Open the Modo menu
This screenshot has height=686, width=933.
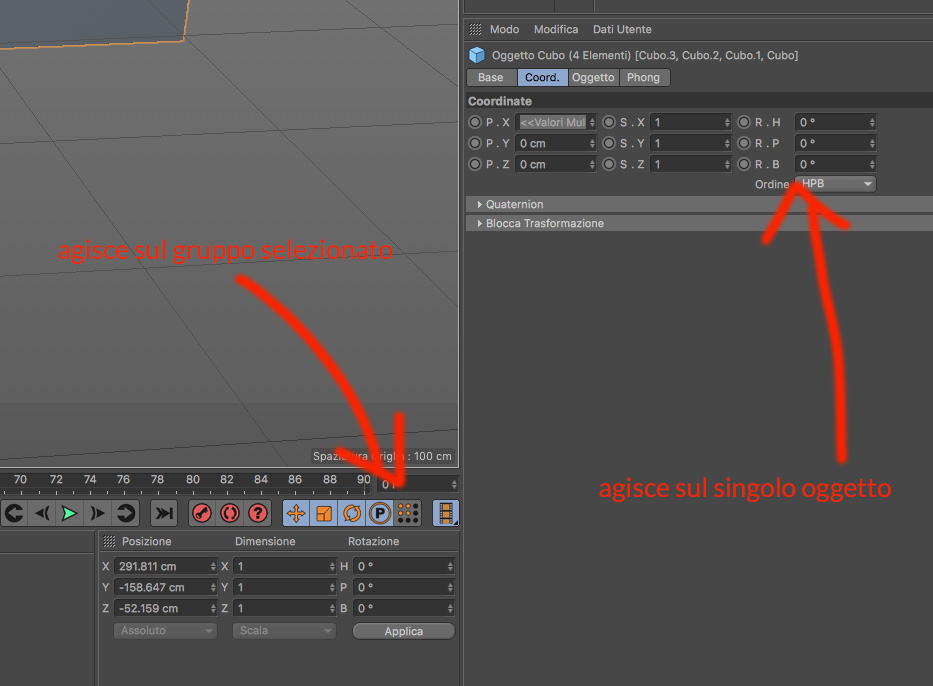pos(505,29)
